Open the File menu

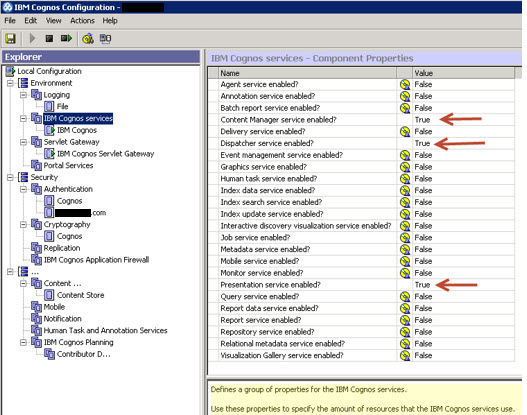tap(10, 20)
